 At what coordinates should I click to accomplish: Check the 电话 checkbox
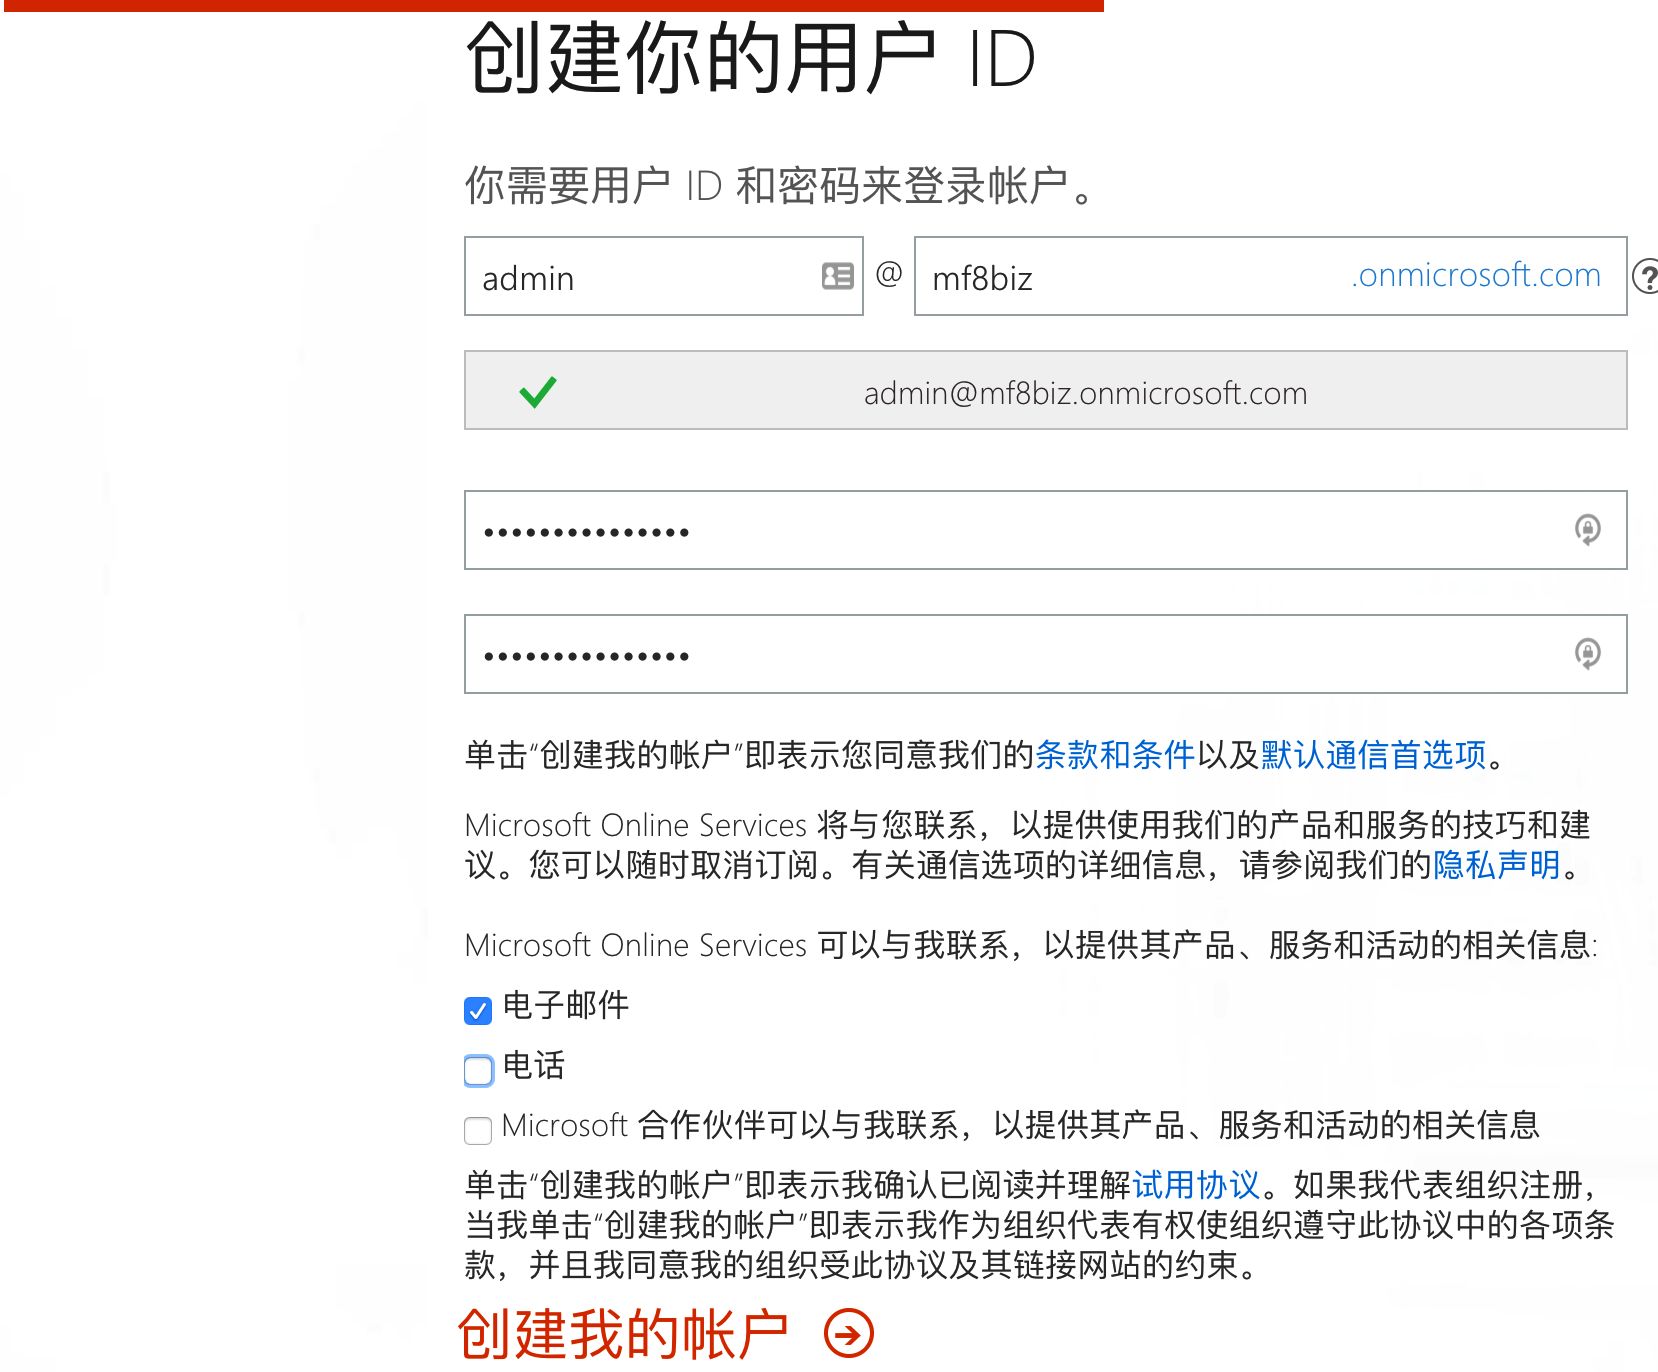pos(478,1070)
